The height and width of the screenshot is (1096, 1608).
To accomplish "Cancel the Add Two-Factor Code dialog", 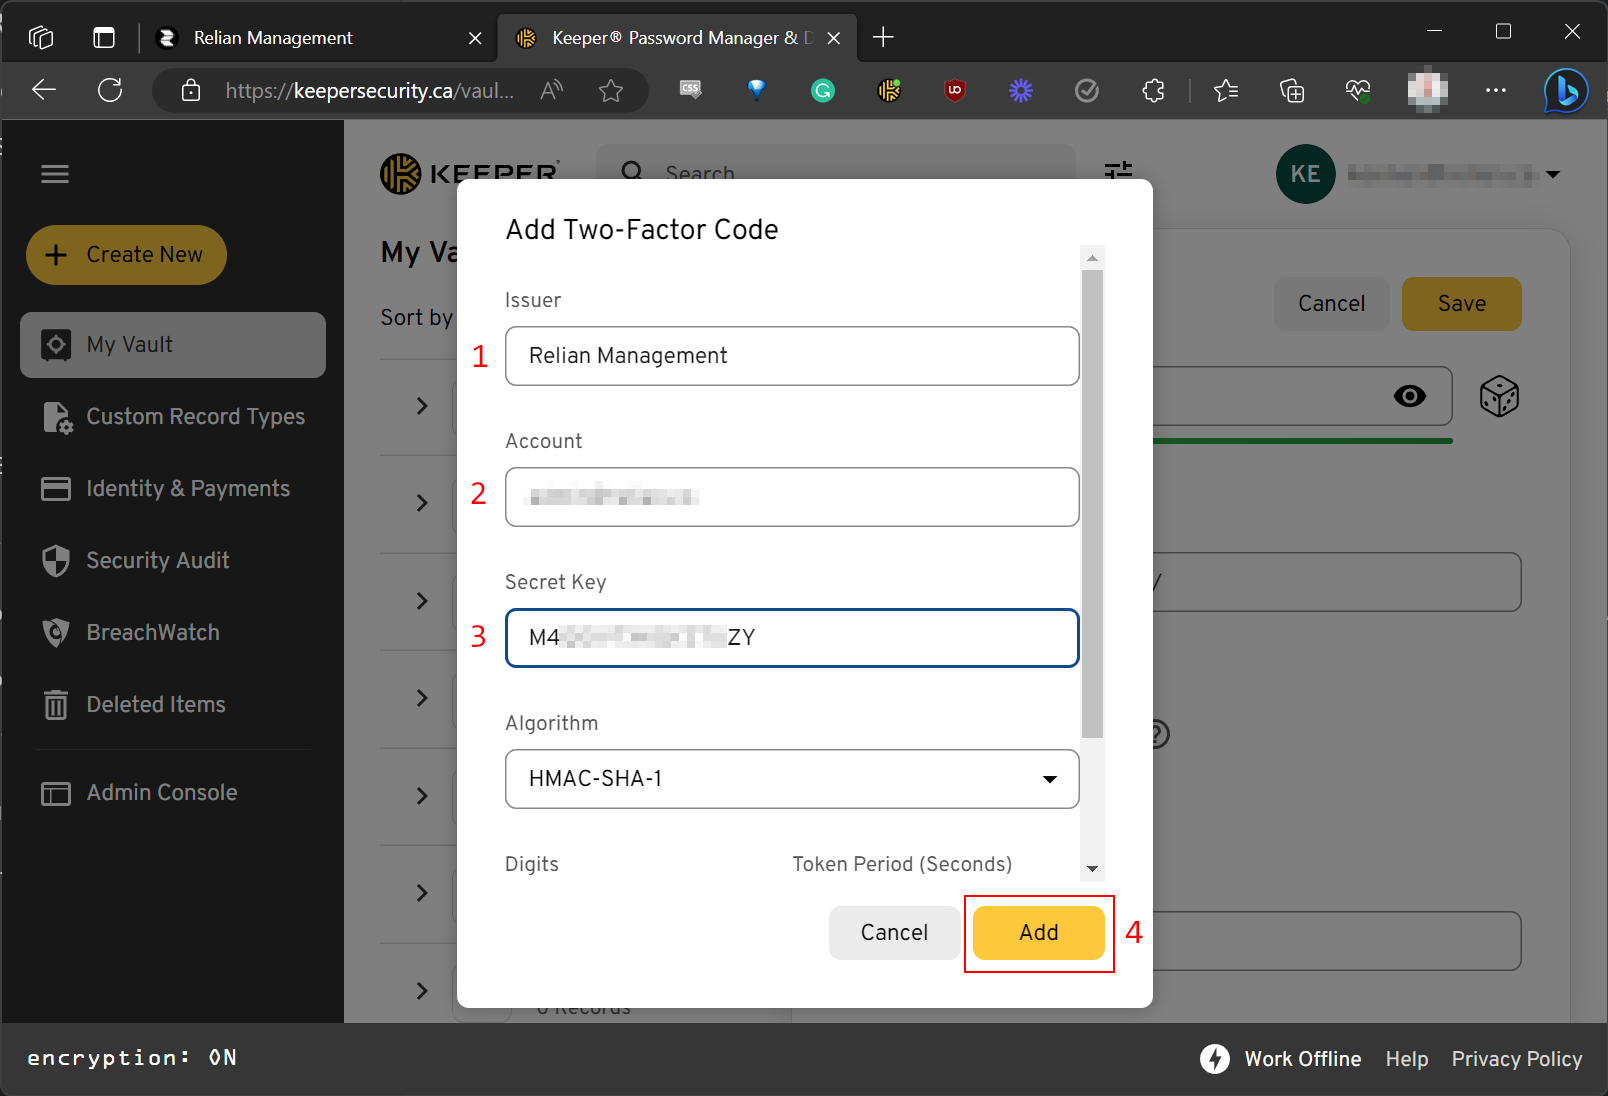I will point(894,933).
